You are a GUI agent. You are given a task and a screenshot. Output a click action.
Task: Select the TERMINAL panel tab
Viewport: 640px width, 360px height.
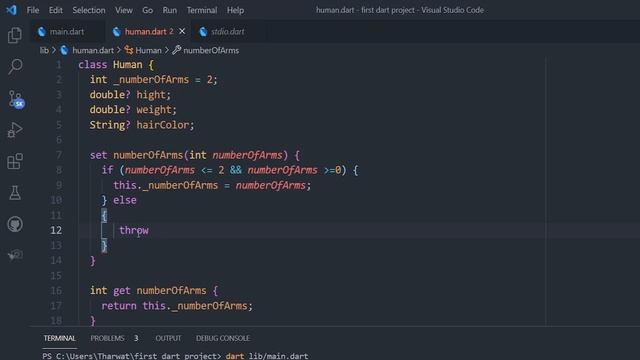pos(60,338)
